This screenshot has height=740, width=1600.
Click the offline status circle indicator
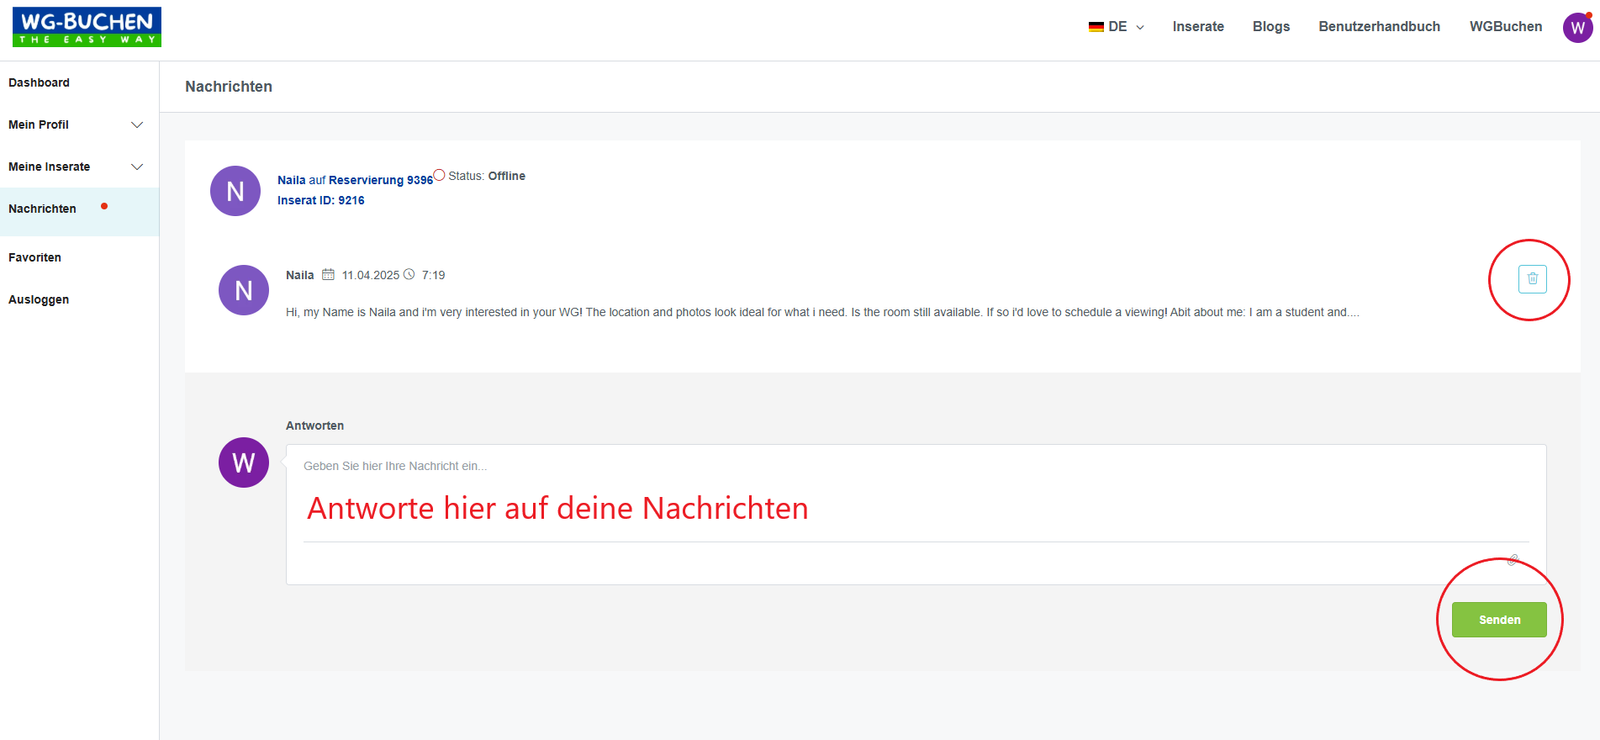coord(439,175)
